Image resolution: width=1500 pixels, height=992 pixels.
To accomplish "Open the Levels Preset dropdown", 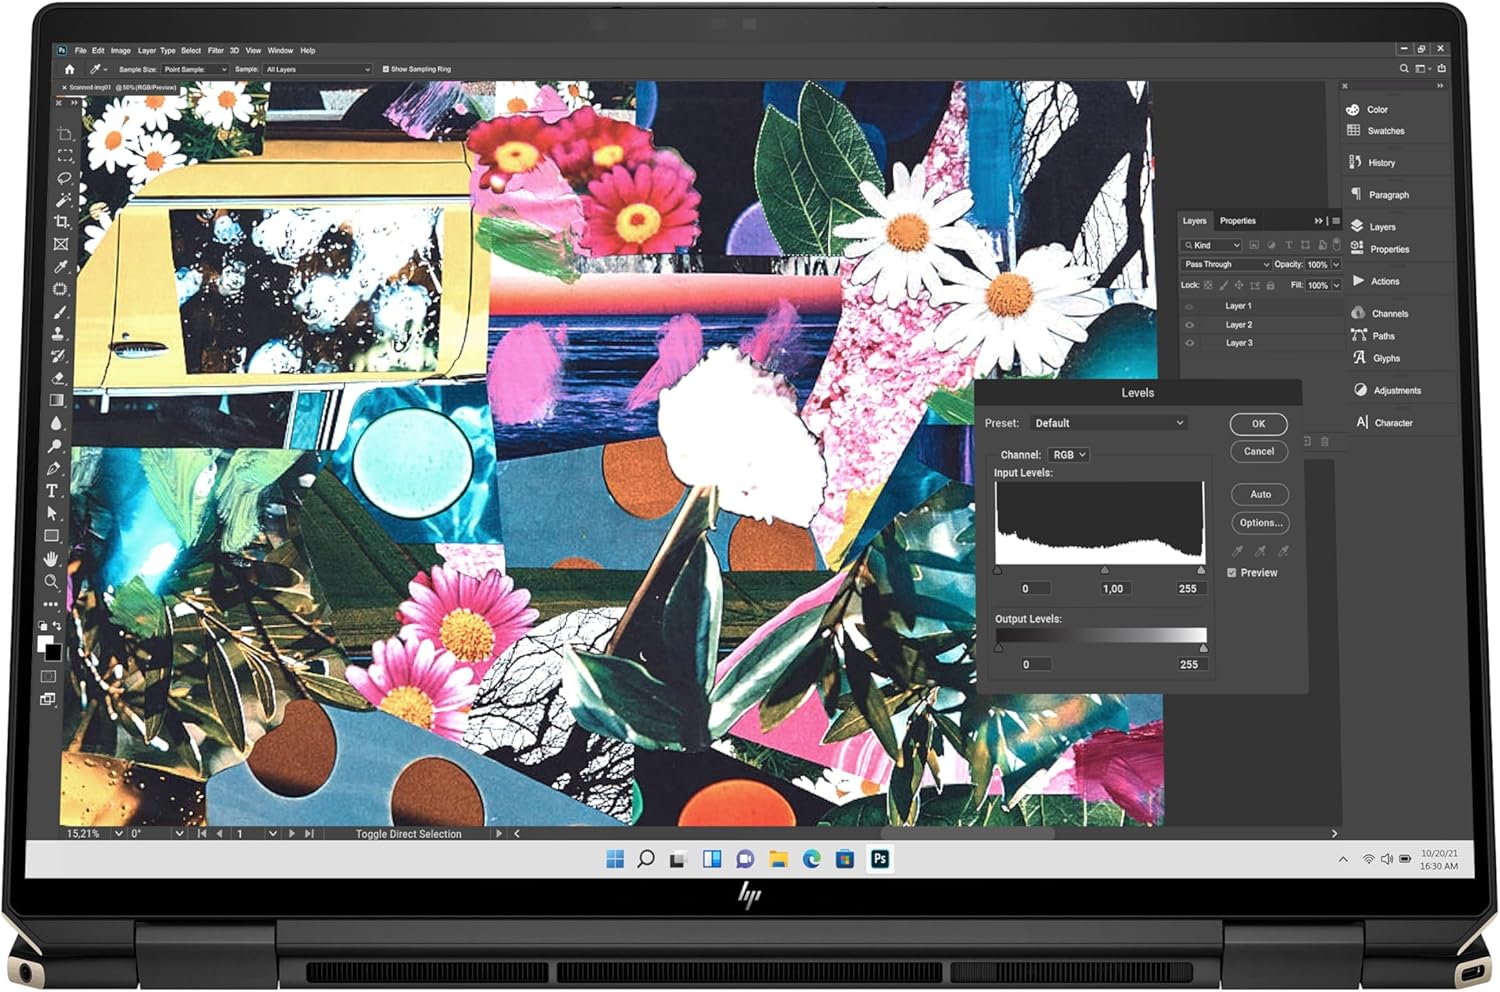I will (x=1108, y=423).
